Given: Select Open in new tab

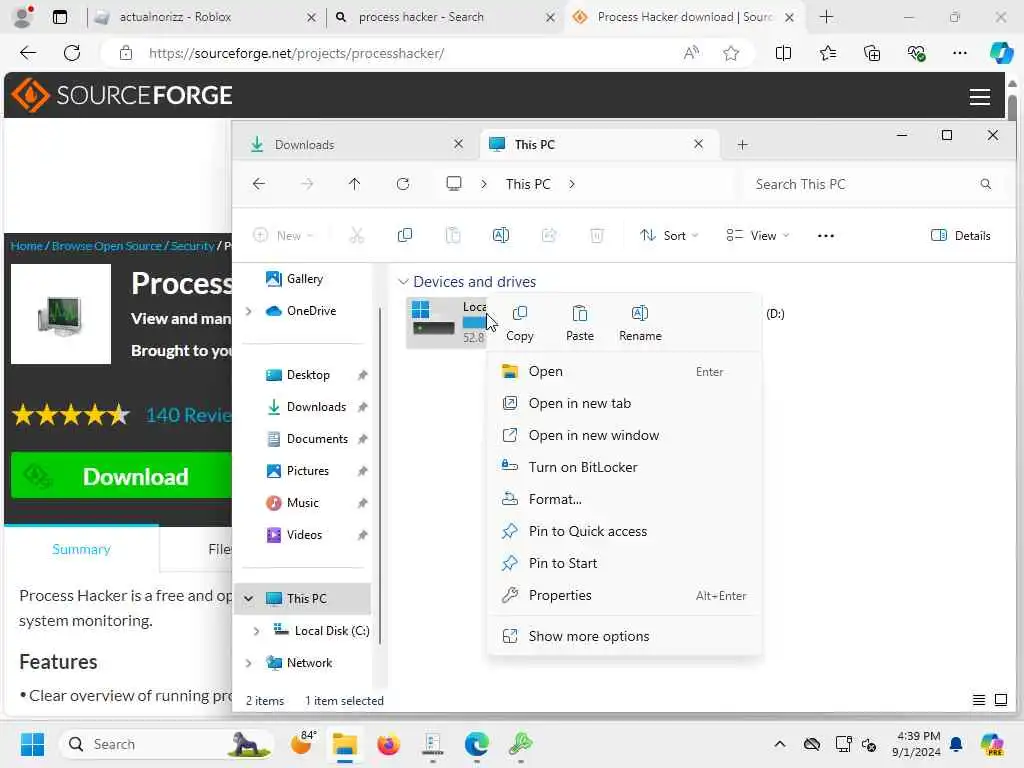Looking at the screenshot, I should click(x=624, y=403).
